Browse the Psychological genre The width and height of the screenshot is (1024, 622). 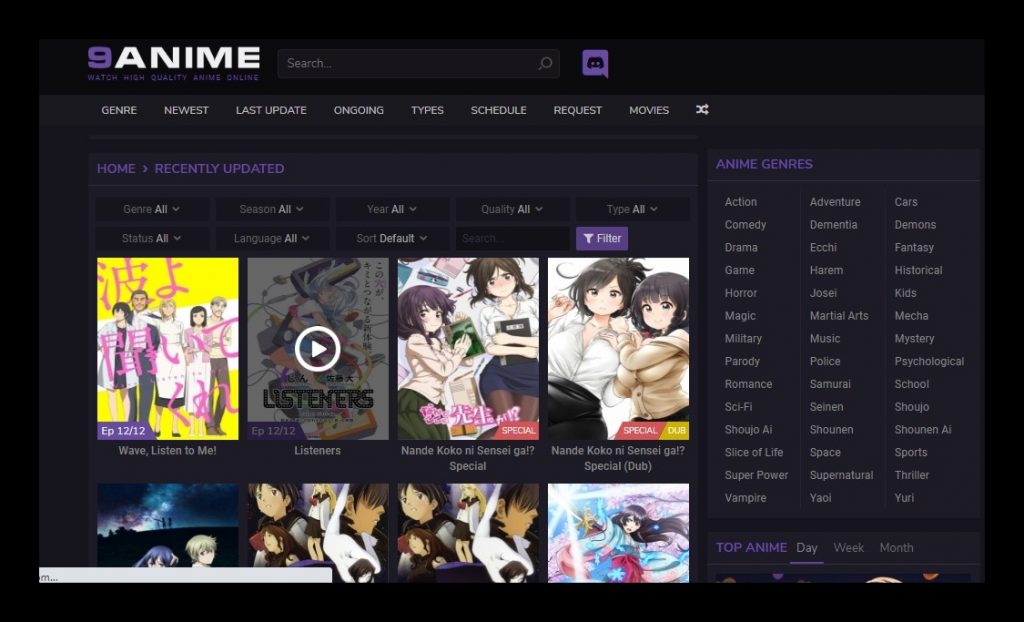(x=929, y=361)
